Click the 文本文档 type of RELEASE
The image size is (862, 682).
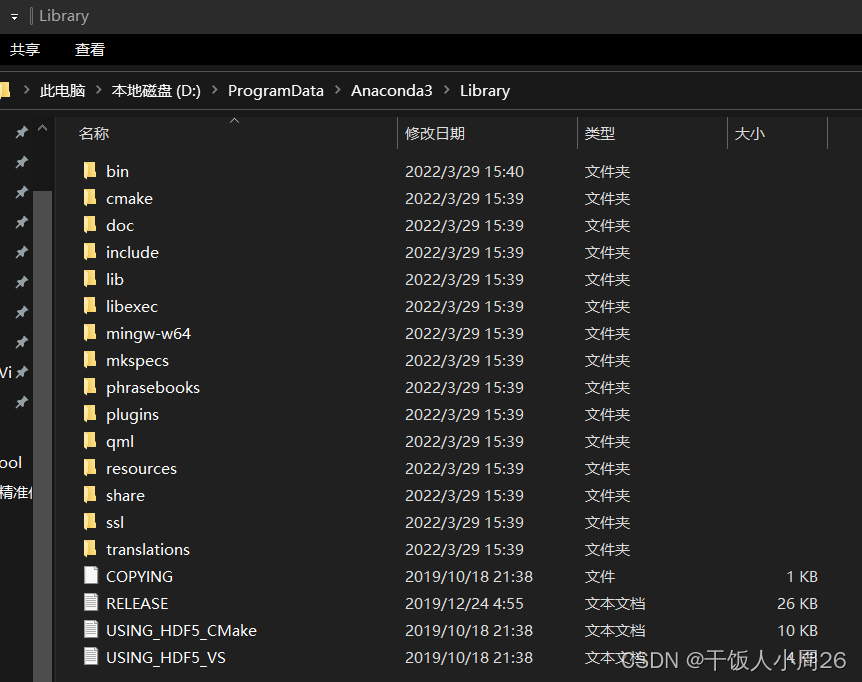(615, 603)
